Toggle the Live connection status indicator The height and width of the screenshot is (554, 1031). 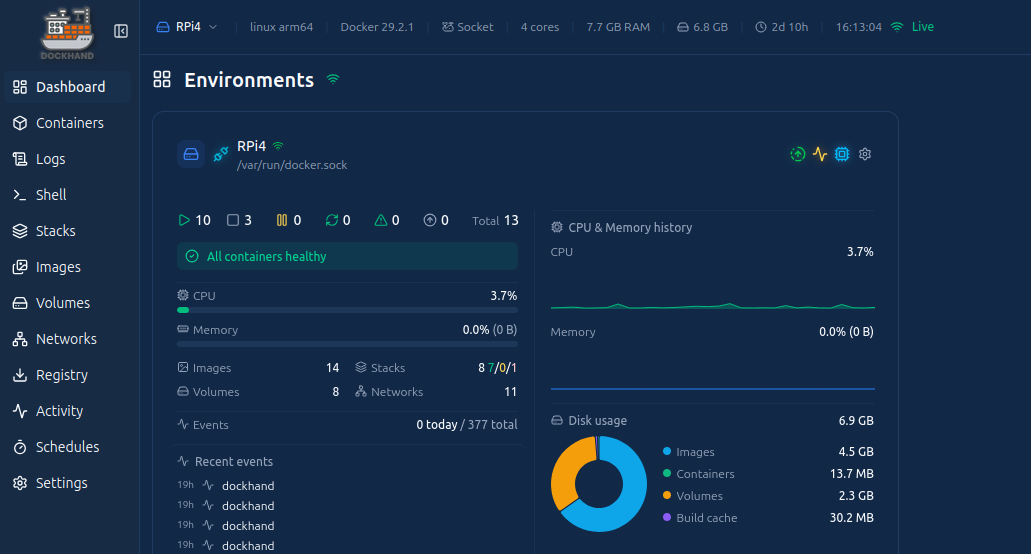[912, 27]
